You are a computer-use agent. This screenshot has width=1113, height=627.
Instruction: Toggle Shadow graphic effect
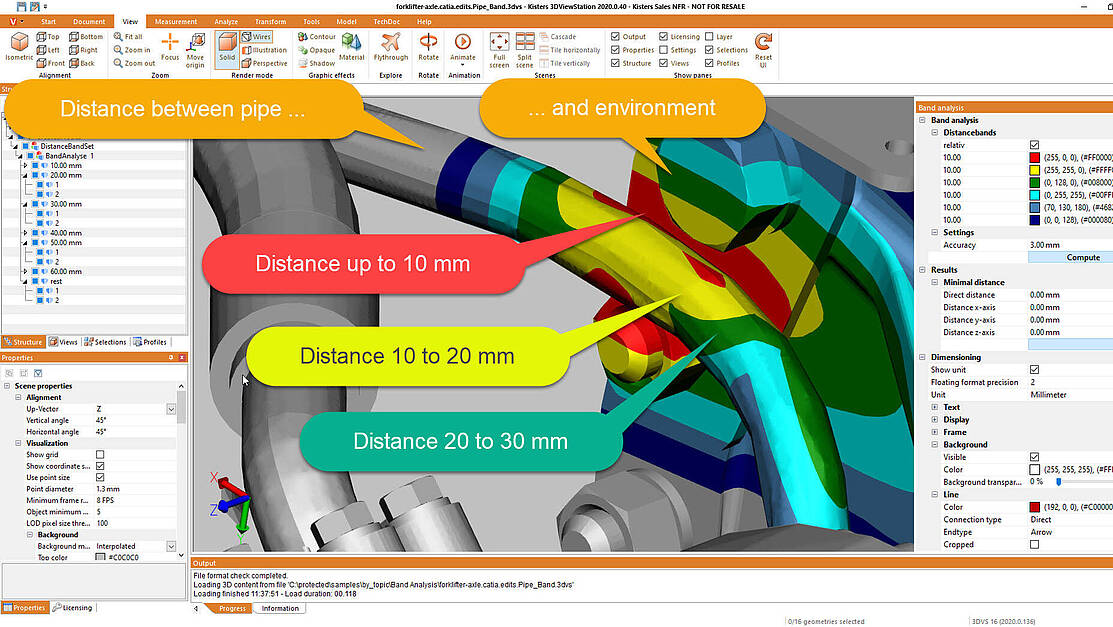(316, 63)
